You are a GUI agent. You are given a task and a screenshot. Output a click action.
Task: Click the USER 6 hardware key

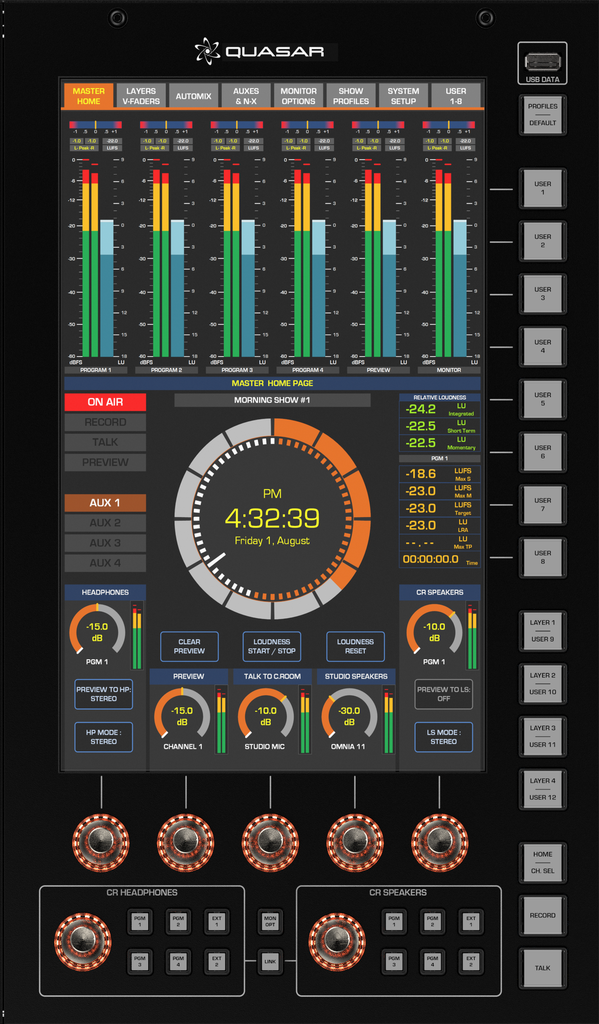tap(542, 452)
